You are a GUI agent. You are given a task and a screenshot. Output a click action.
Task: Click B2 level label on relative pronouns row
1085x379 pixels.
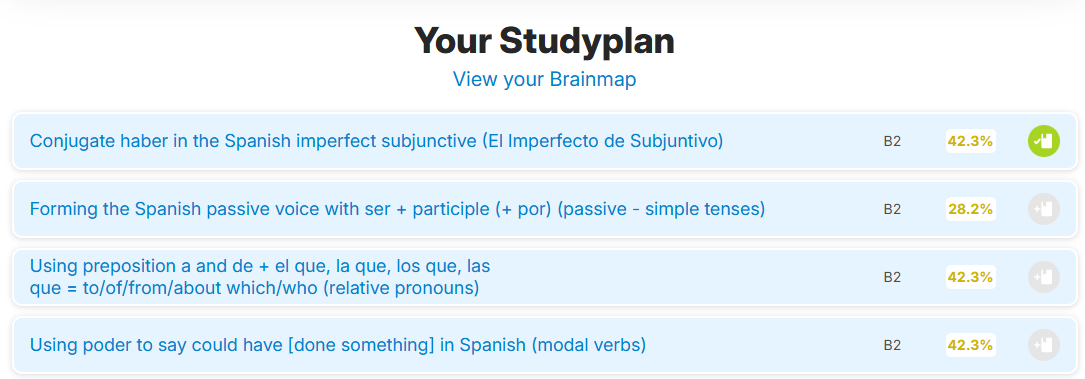(x=893, y=277)
